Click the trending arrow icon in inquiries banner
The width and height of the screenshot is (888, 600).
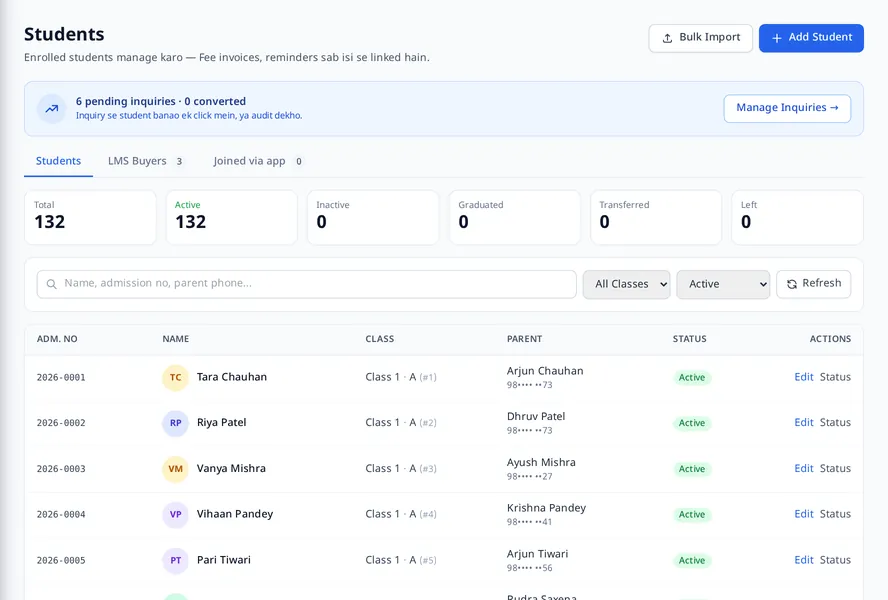coord(52,108)
